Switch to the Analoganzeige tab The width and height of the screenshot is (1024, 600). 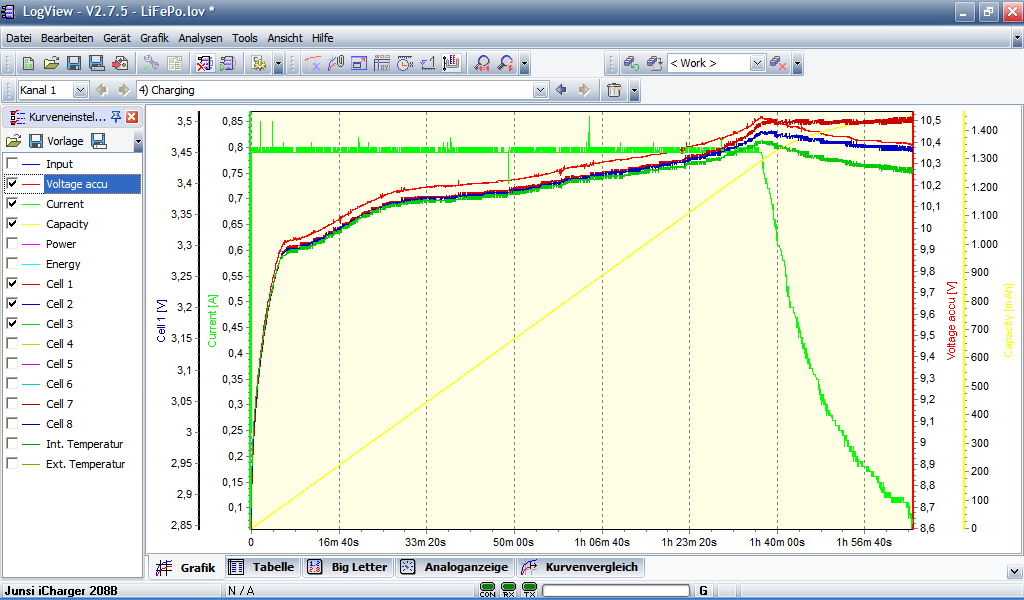(x=456, y=567)
